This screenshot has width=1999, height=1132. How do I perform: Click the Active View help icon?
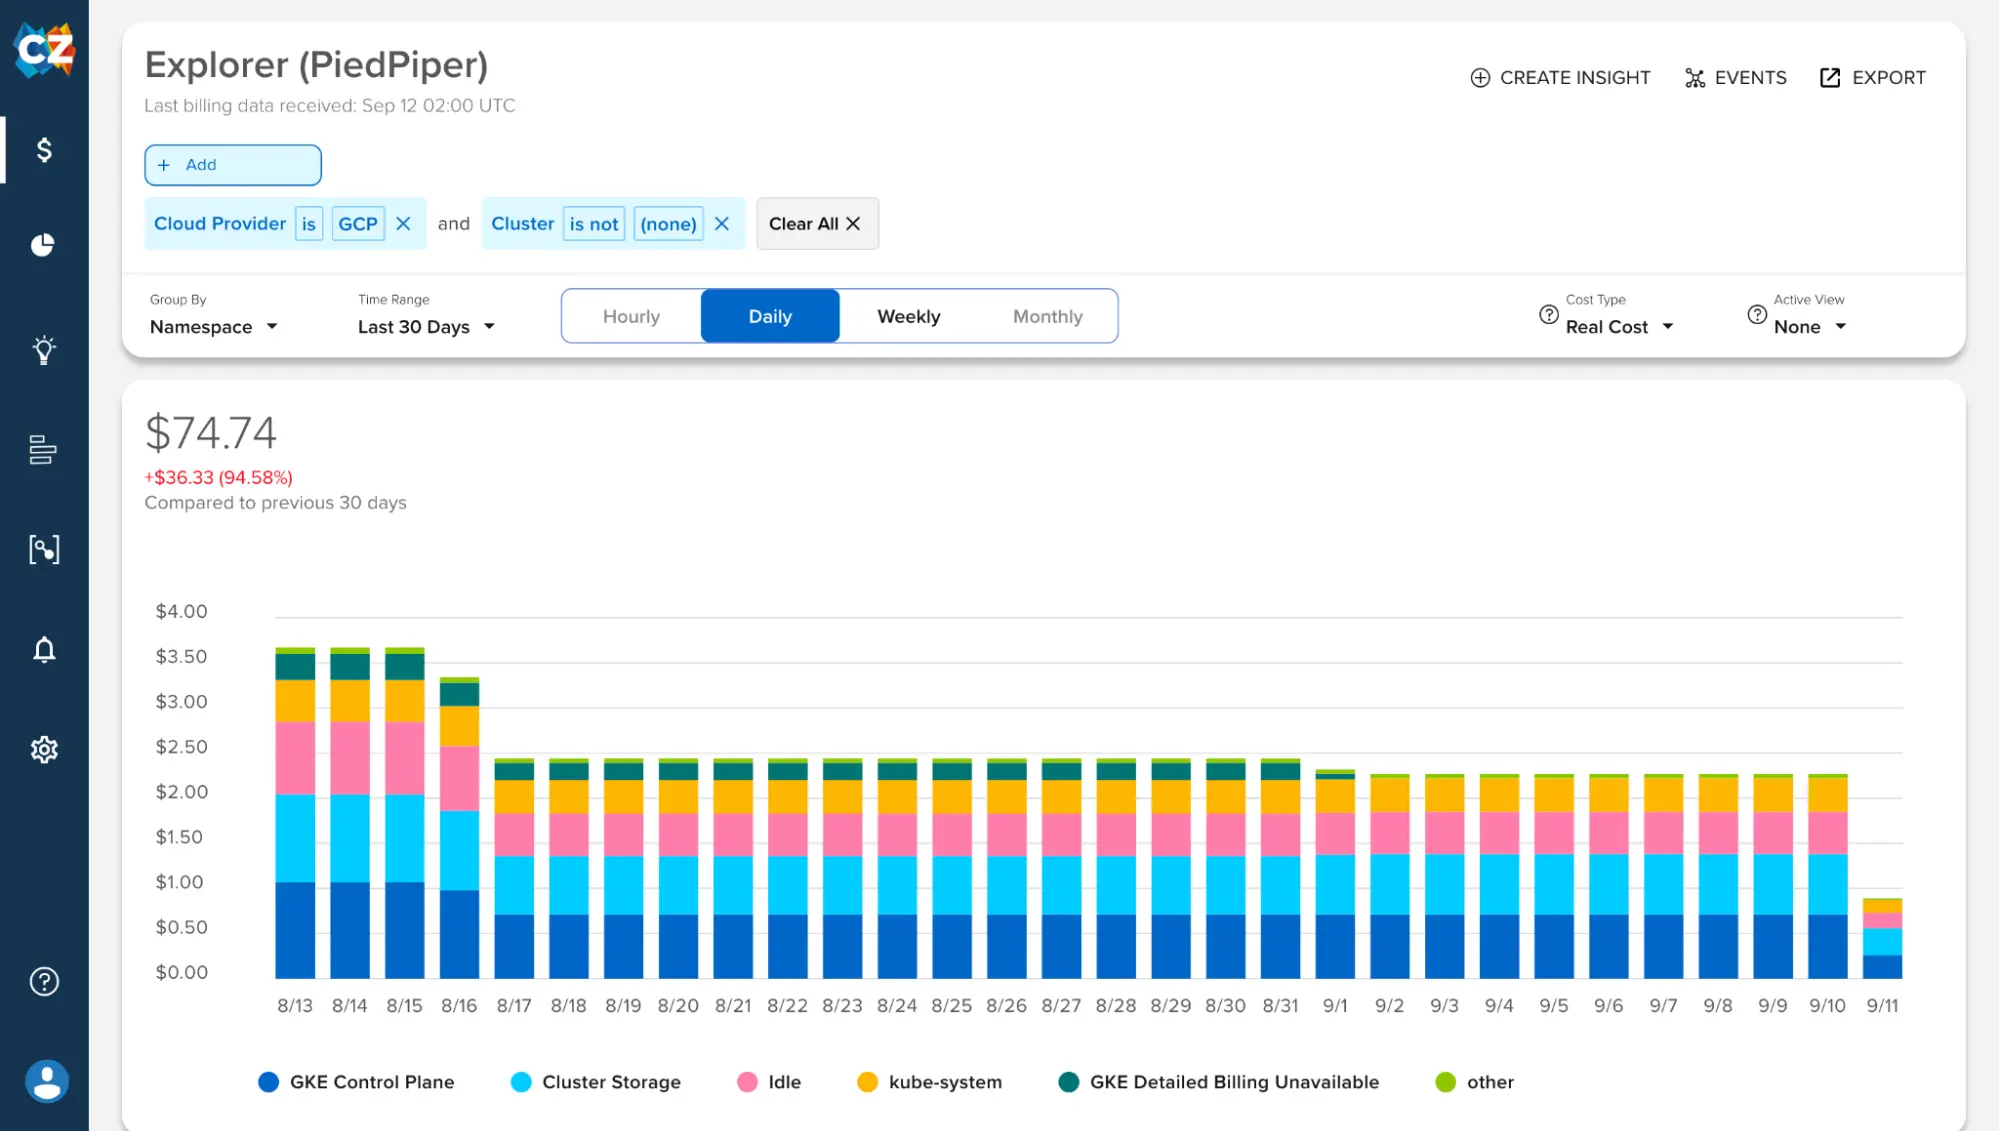1757,315
